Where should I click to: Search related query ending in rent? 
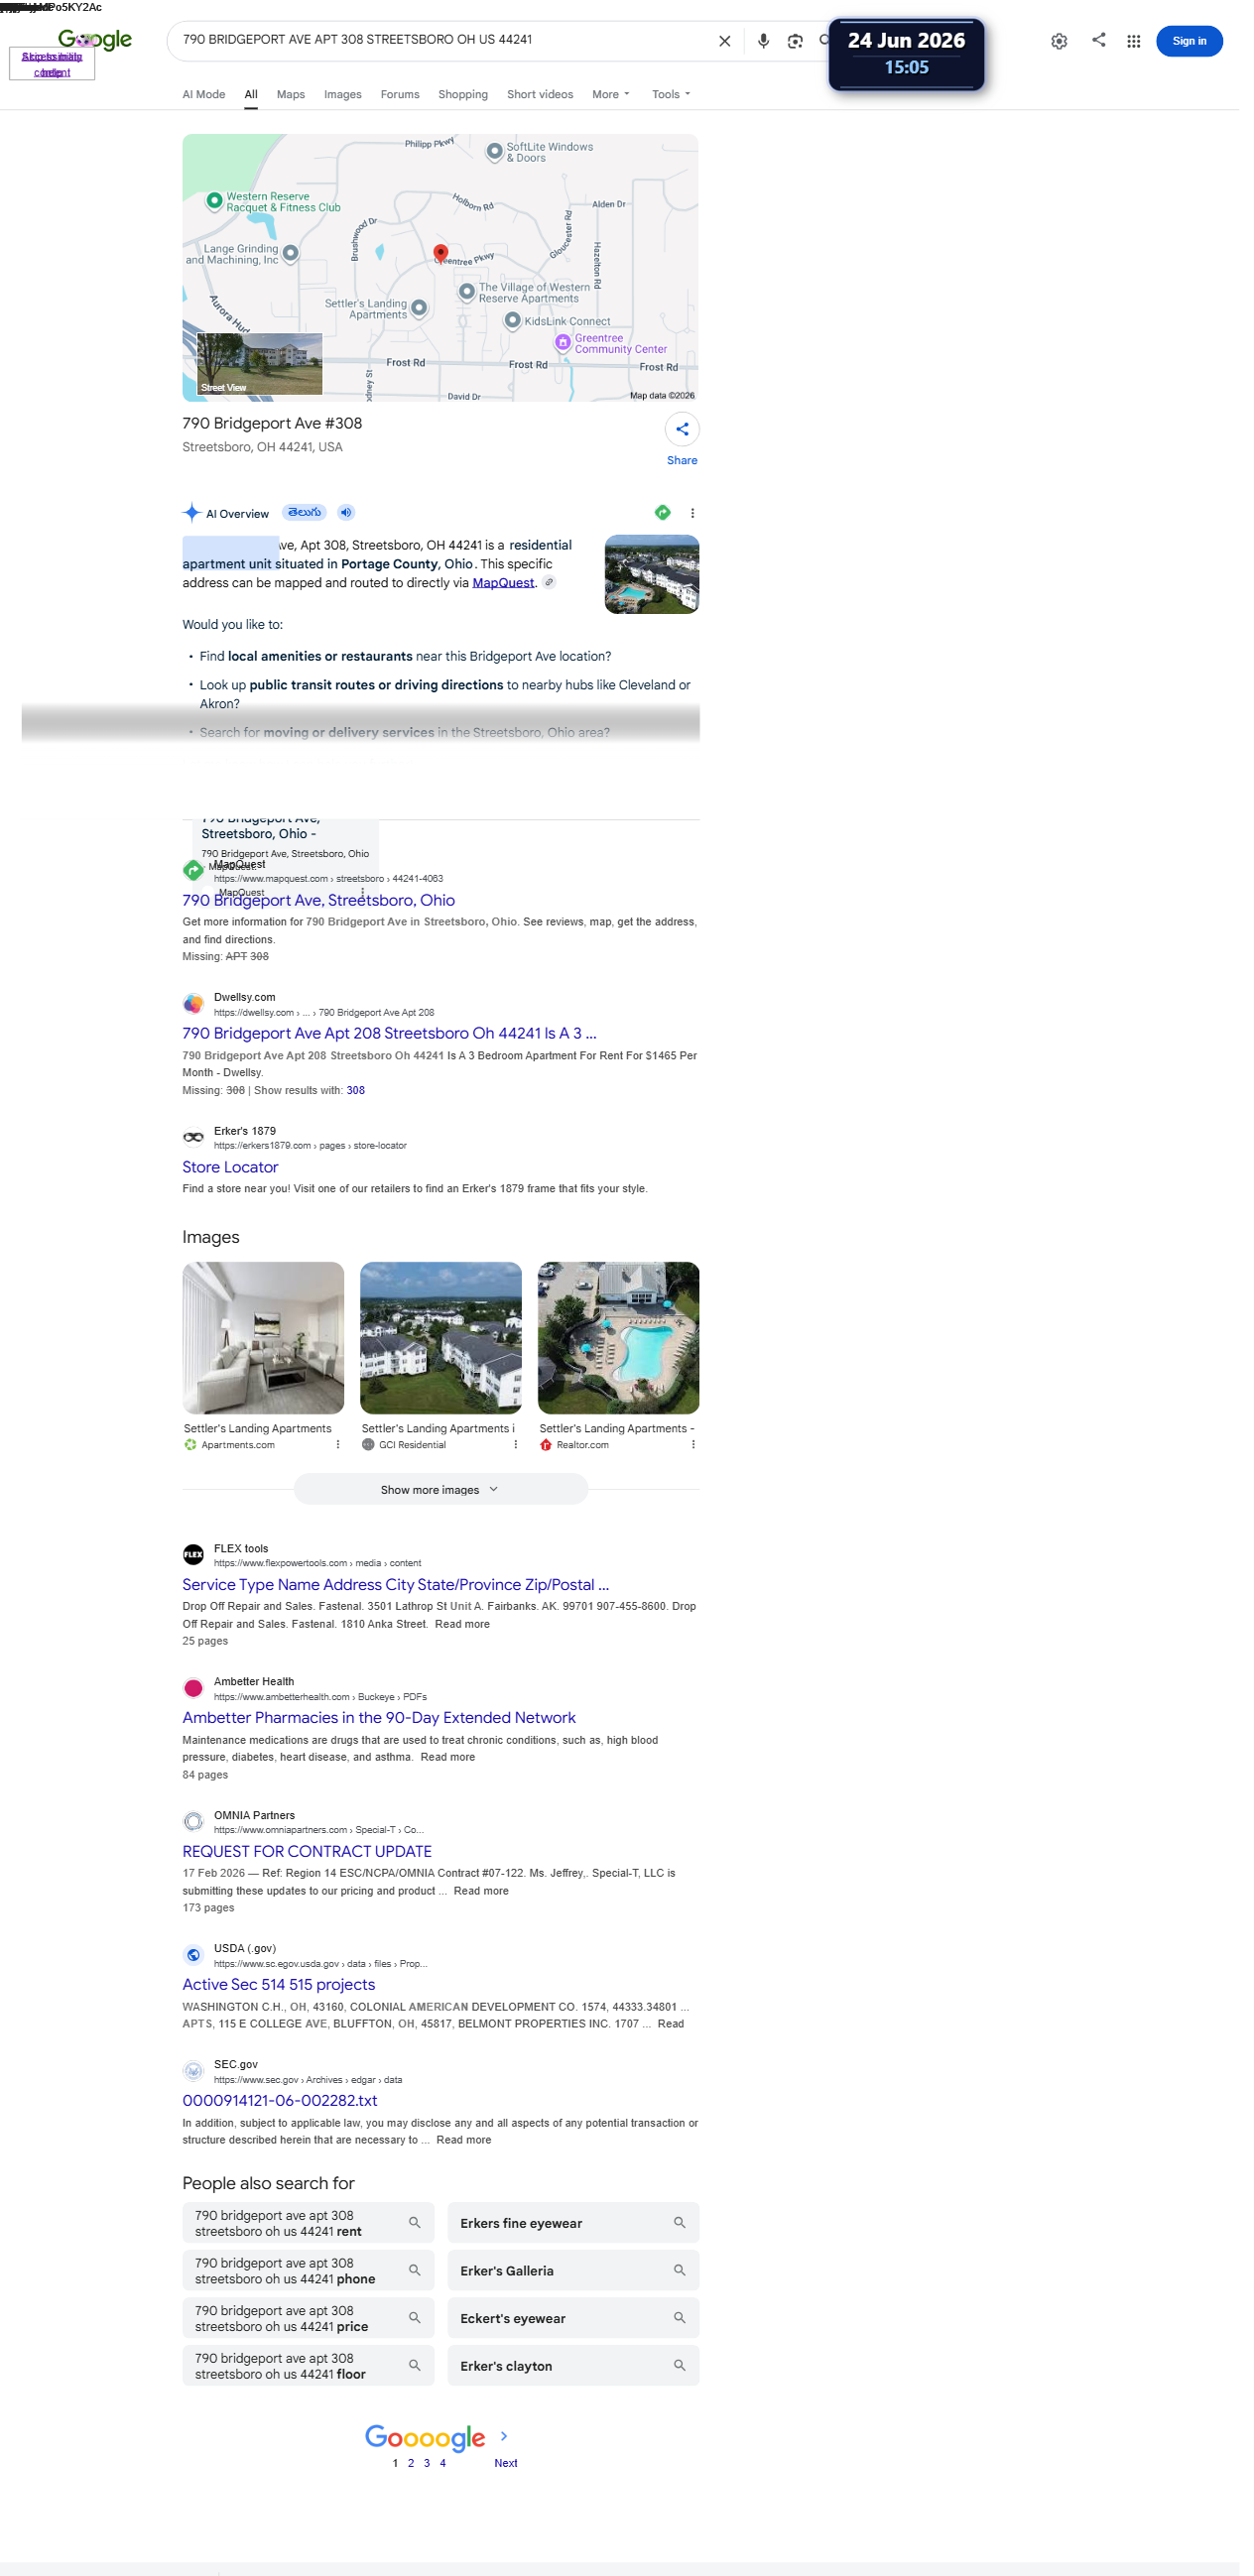[x=312, y=2248]
